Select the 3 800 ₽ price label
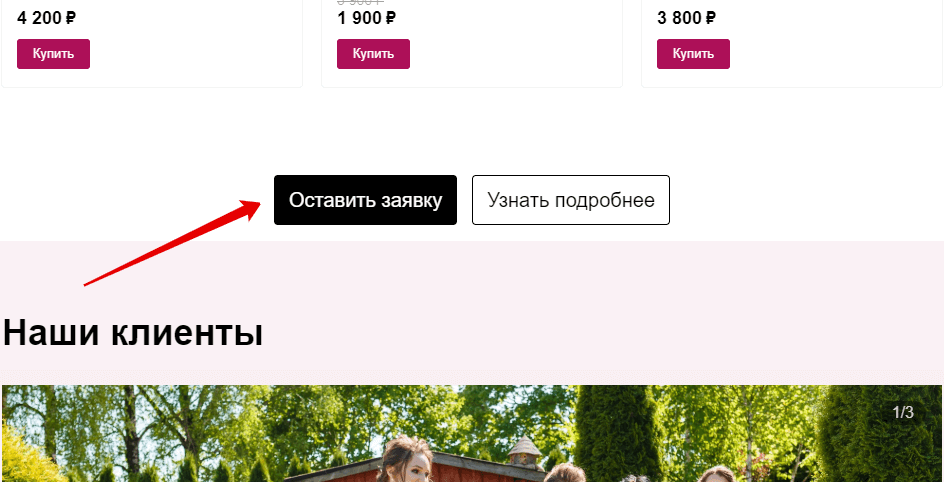The width and height of the screenshot is (944, 482). pos(686,18)
